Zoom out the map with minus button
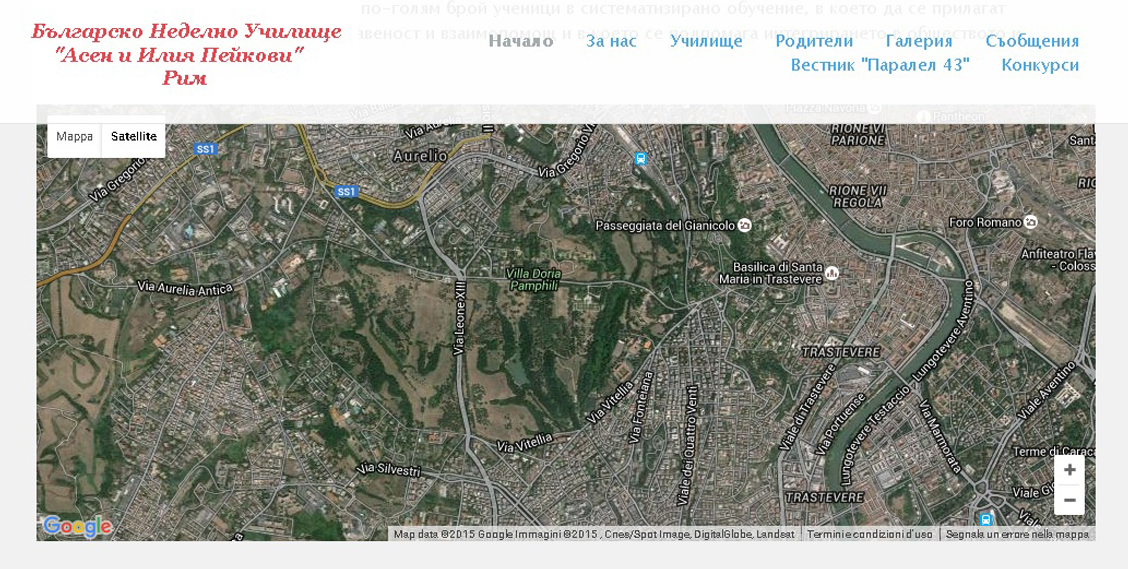Image resolution: width=1128 pixels, height=569 pixels. point(1069,499)
